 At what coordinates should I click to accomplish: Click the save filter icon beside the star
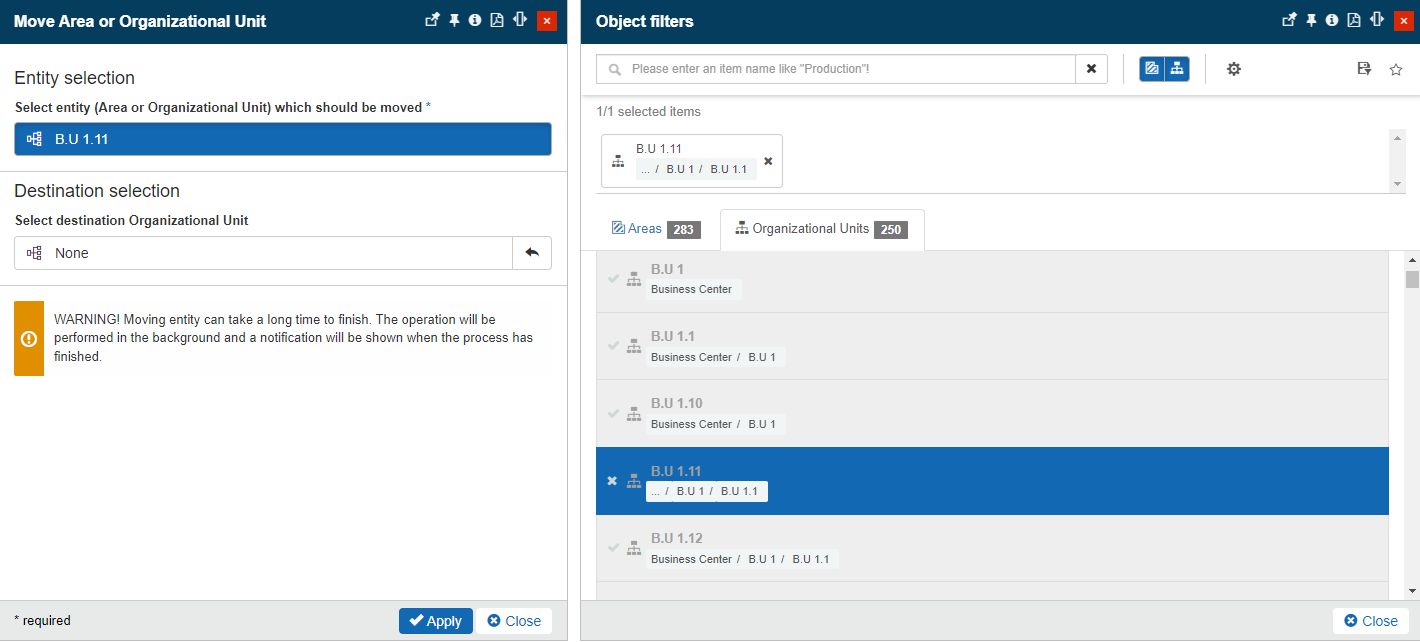(1364, 69)
